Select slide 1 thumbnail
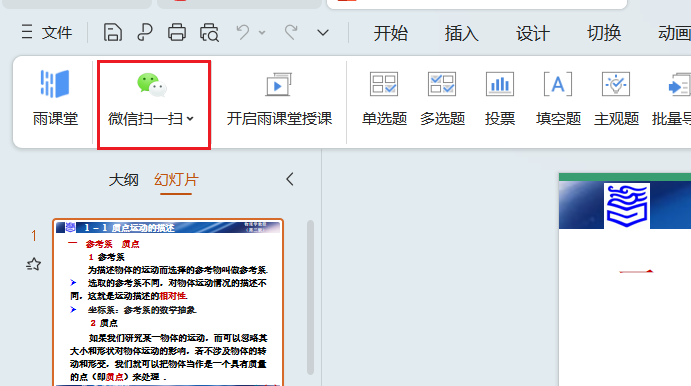 168,302
